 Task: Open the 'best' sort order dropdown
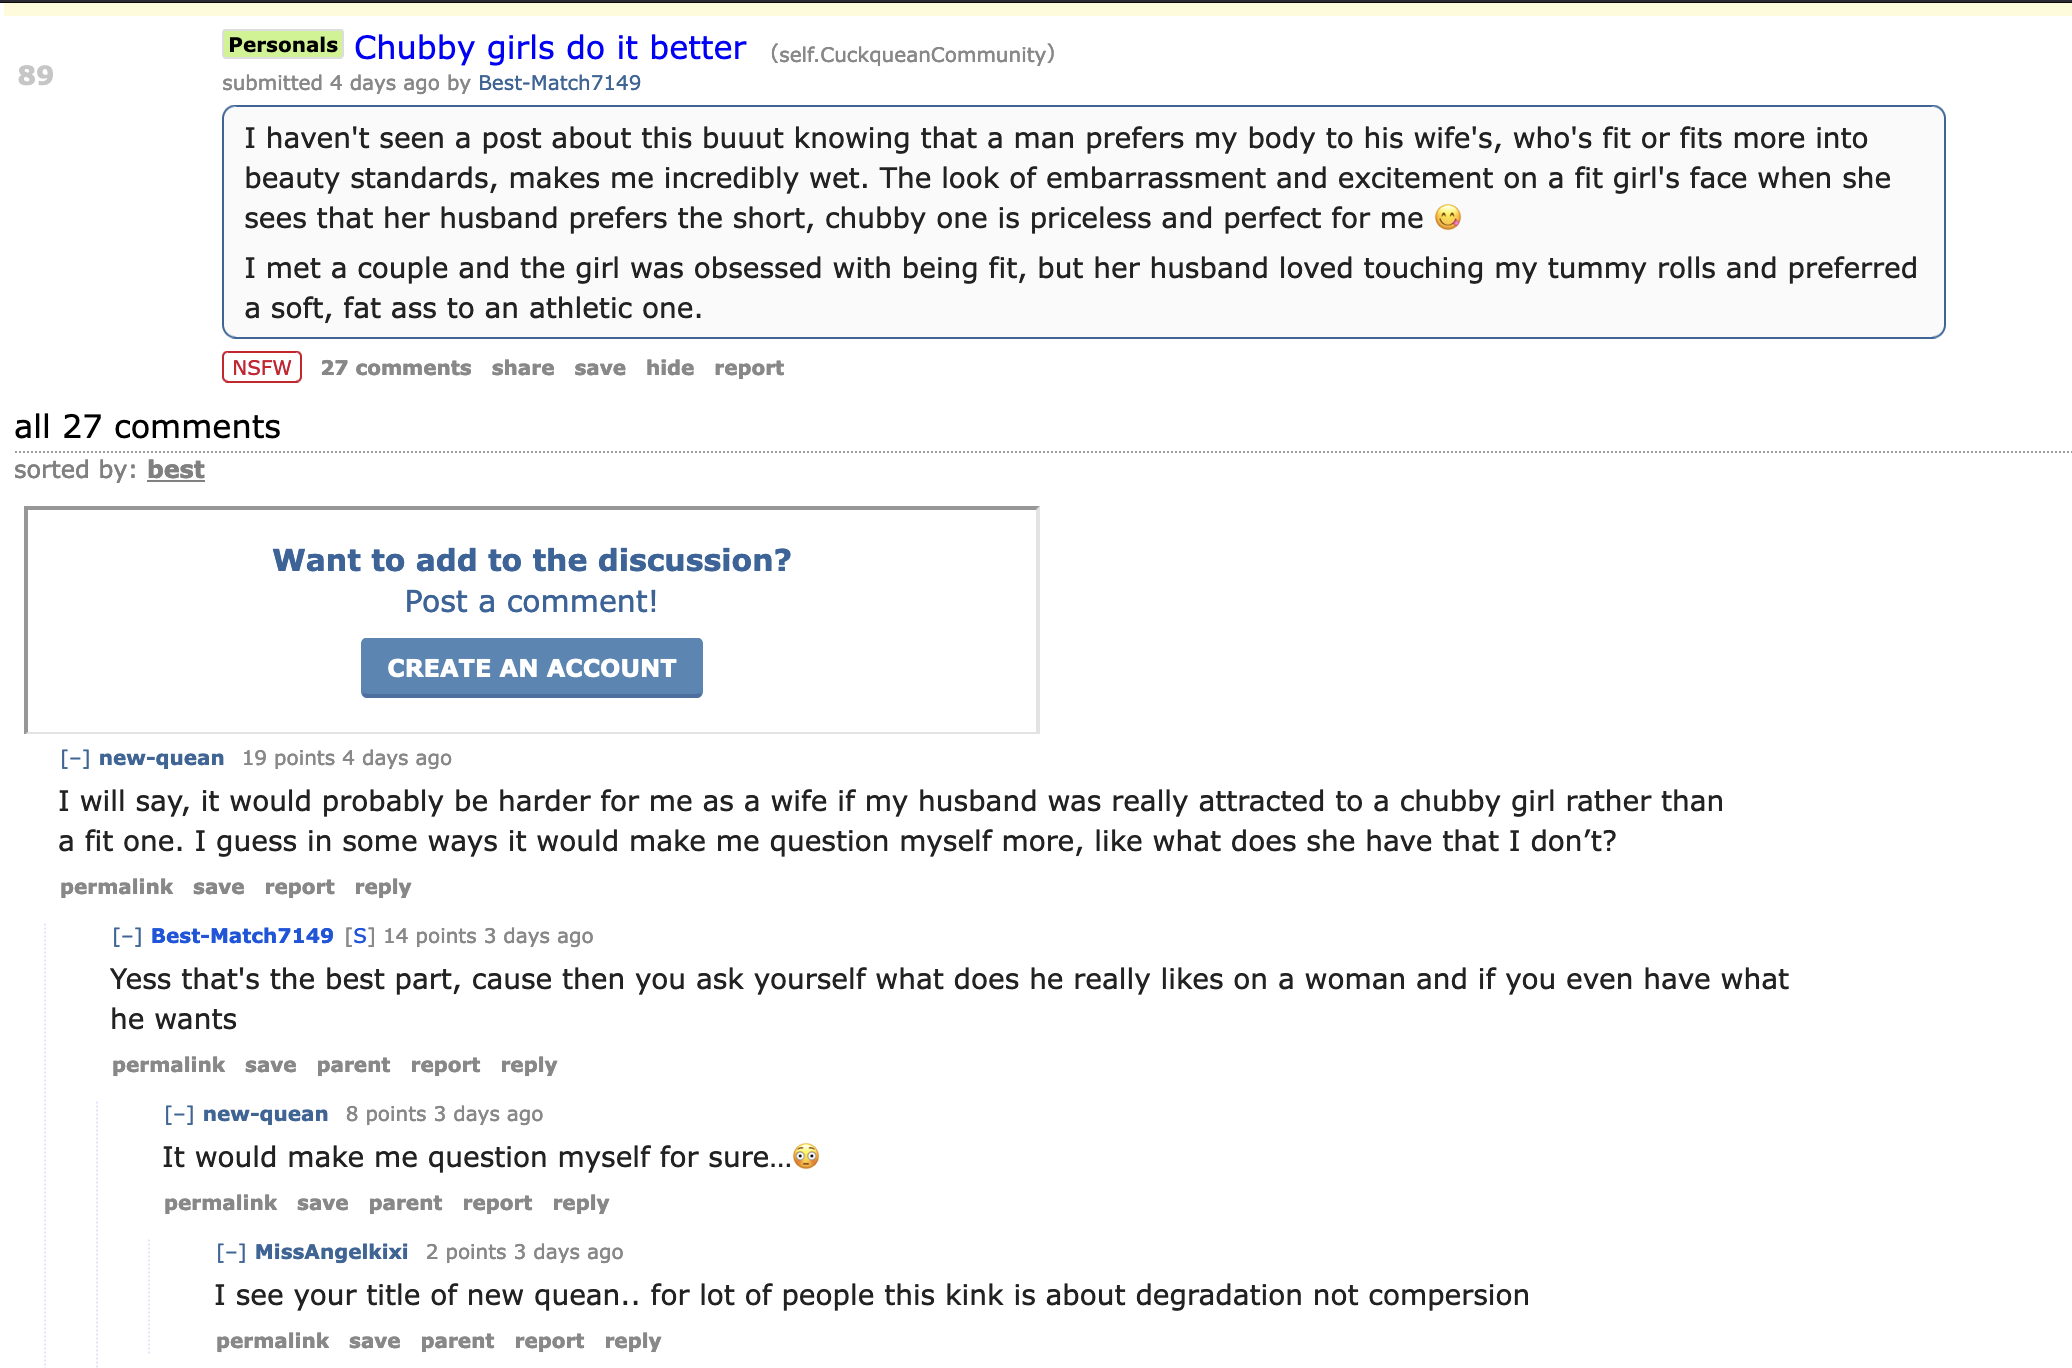pyautogui.click(x=175, y=470)
